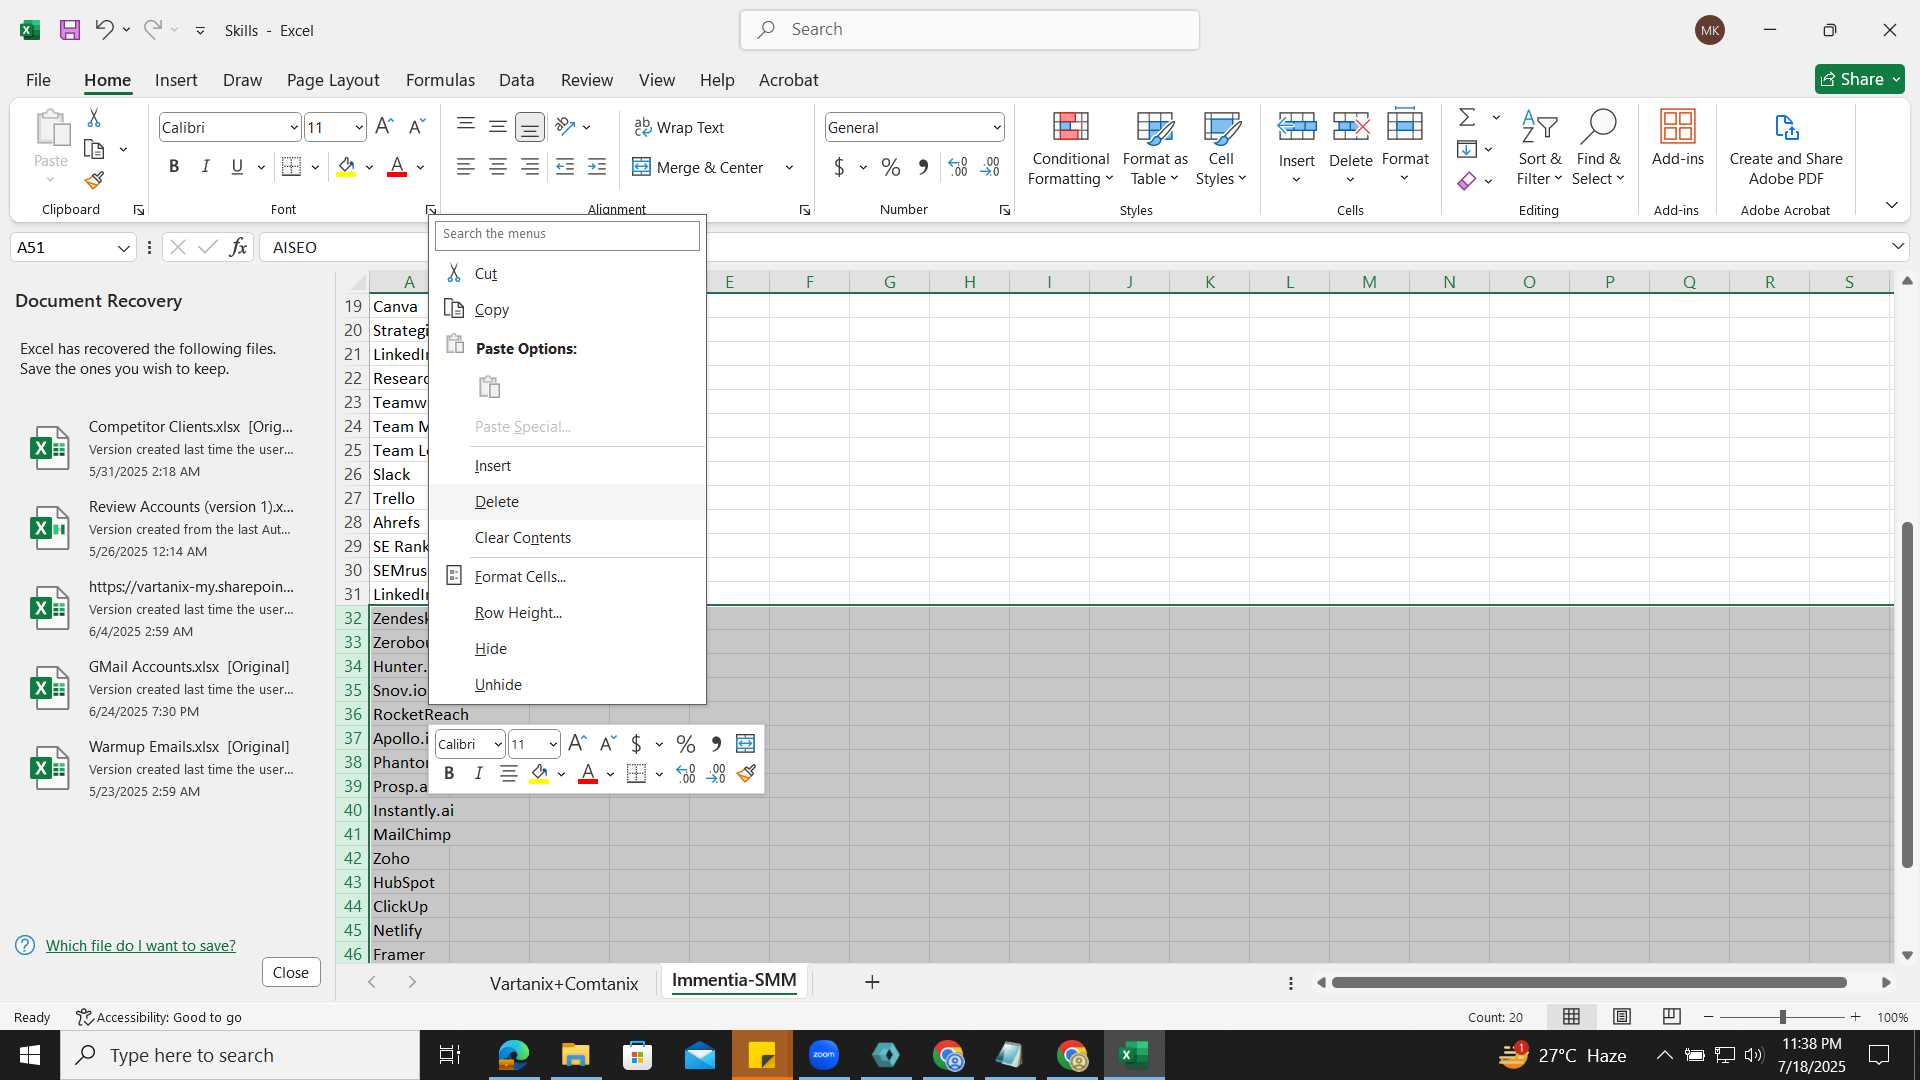This screenshot has height=1080, width=1920.
Task: Click Decrease Indent in Alignment group
Action: point(565,167)
